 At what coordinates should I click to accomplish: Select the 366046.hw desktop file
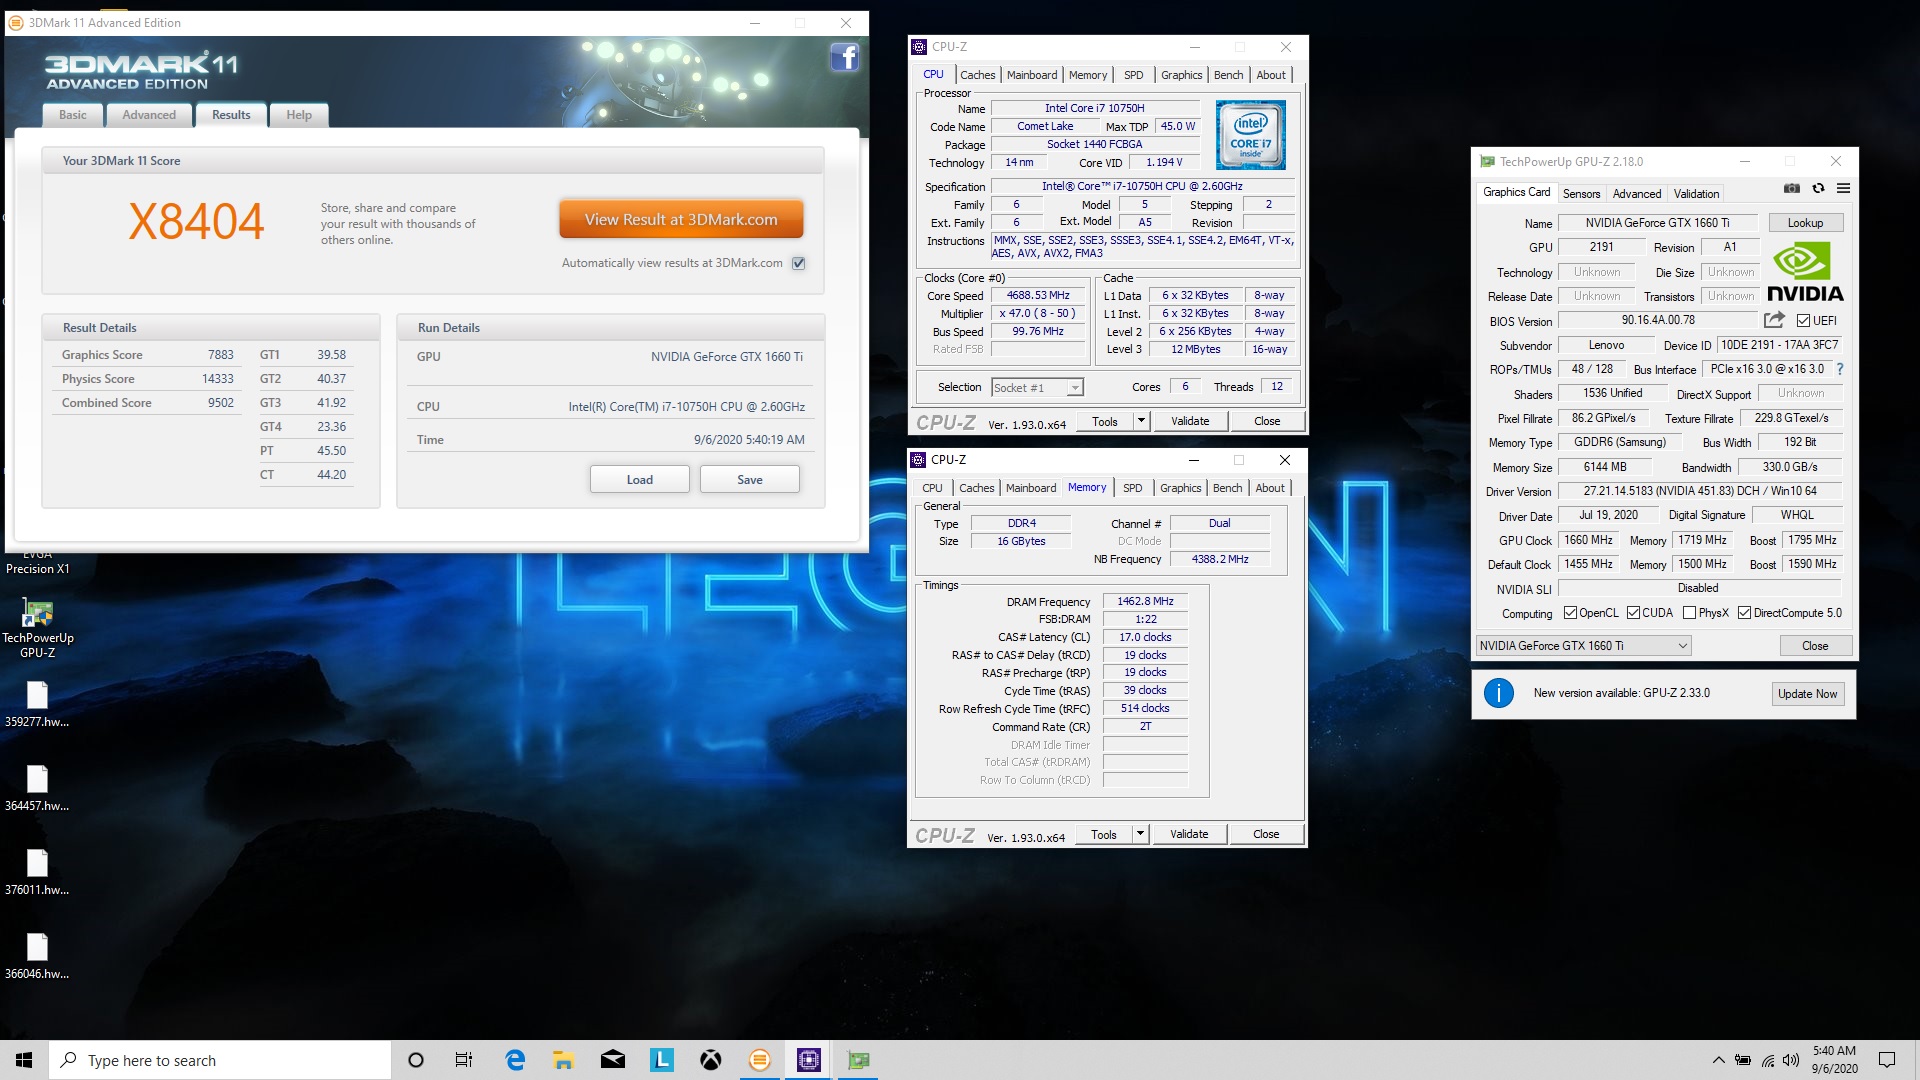click(x=37, y=956)
